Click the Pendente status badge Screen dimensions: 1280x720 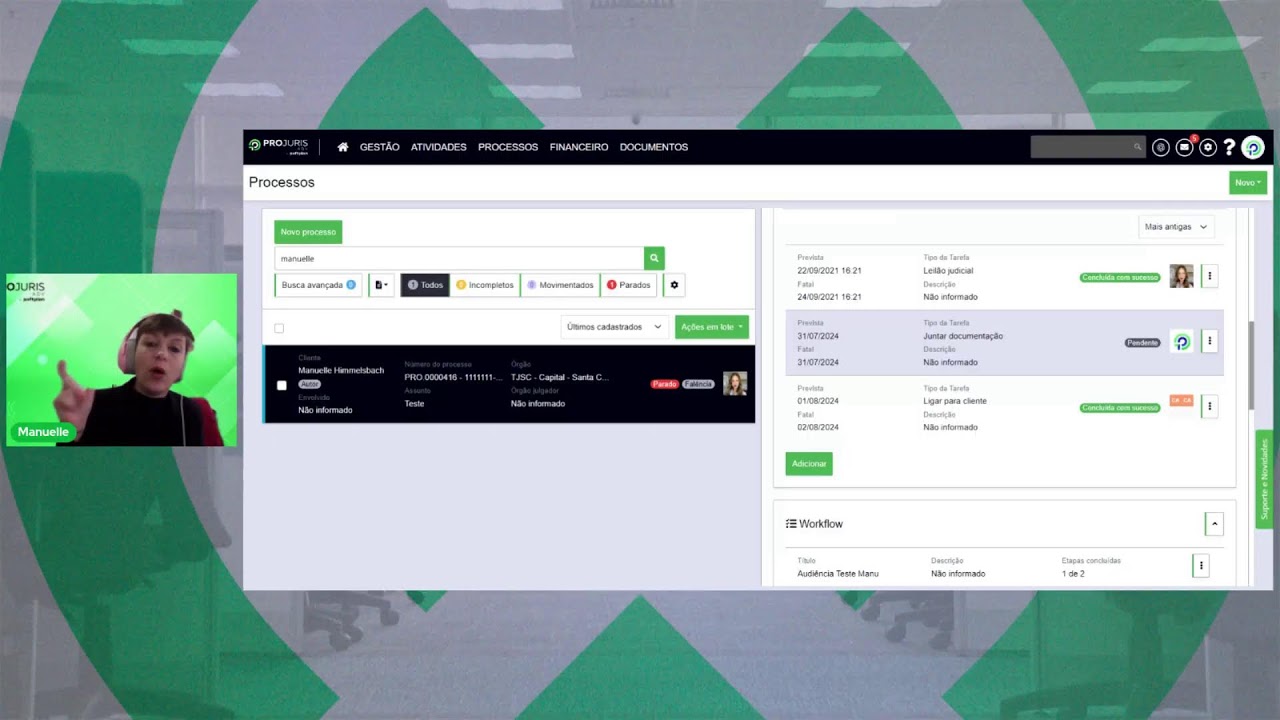(x=1143, y=342)
